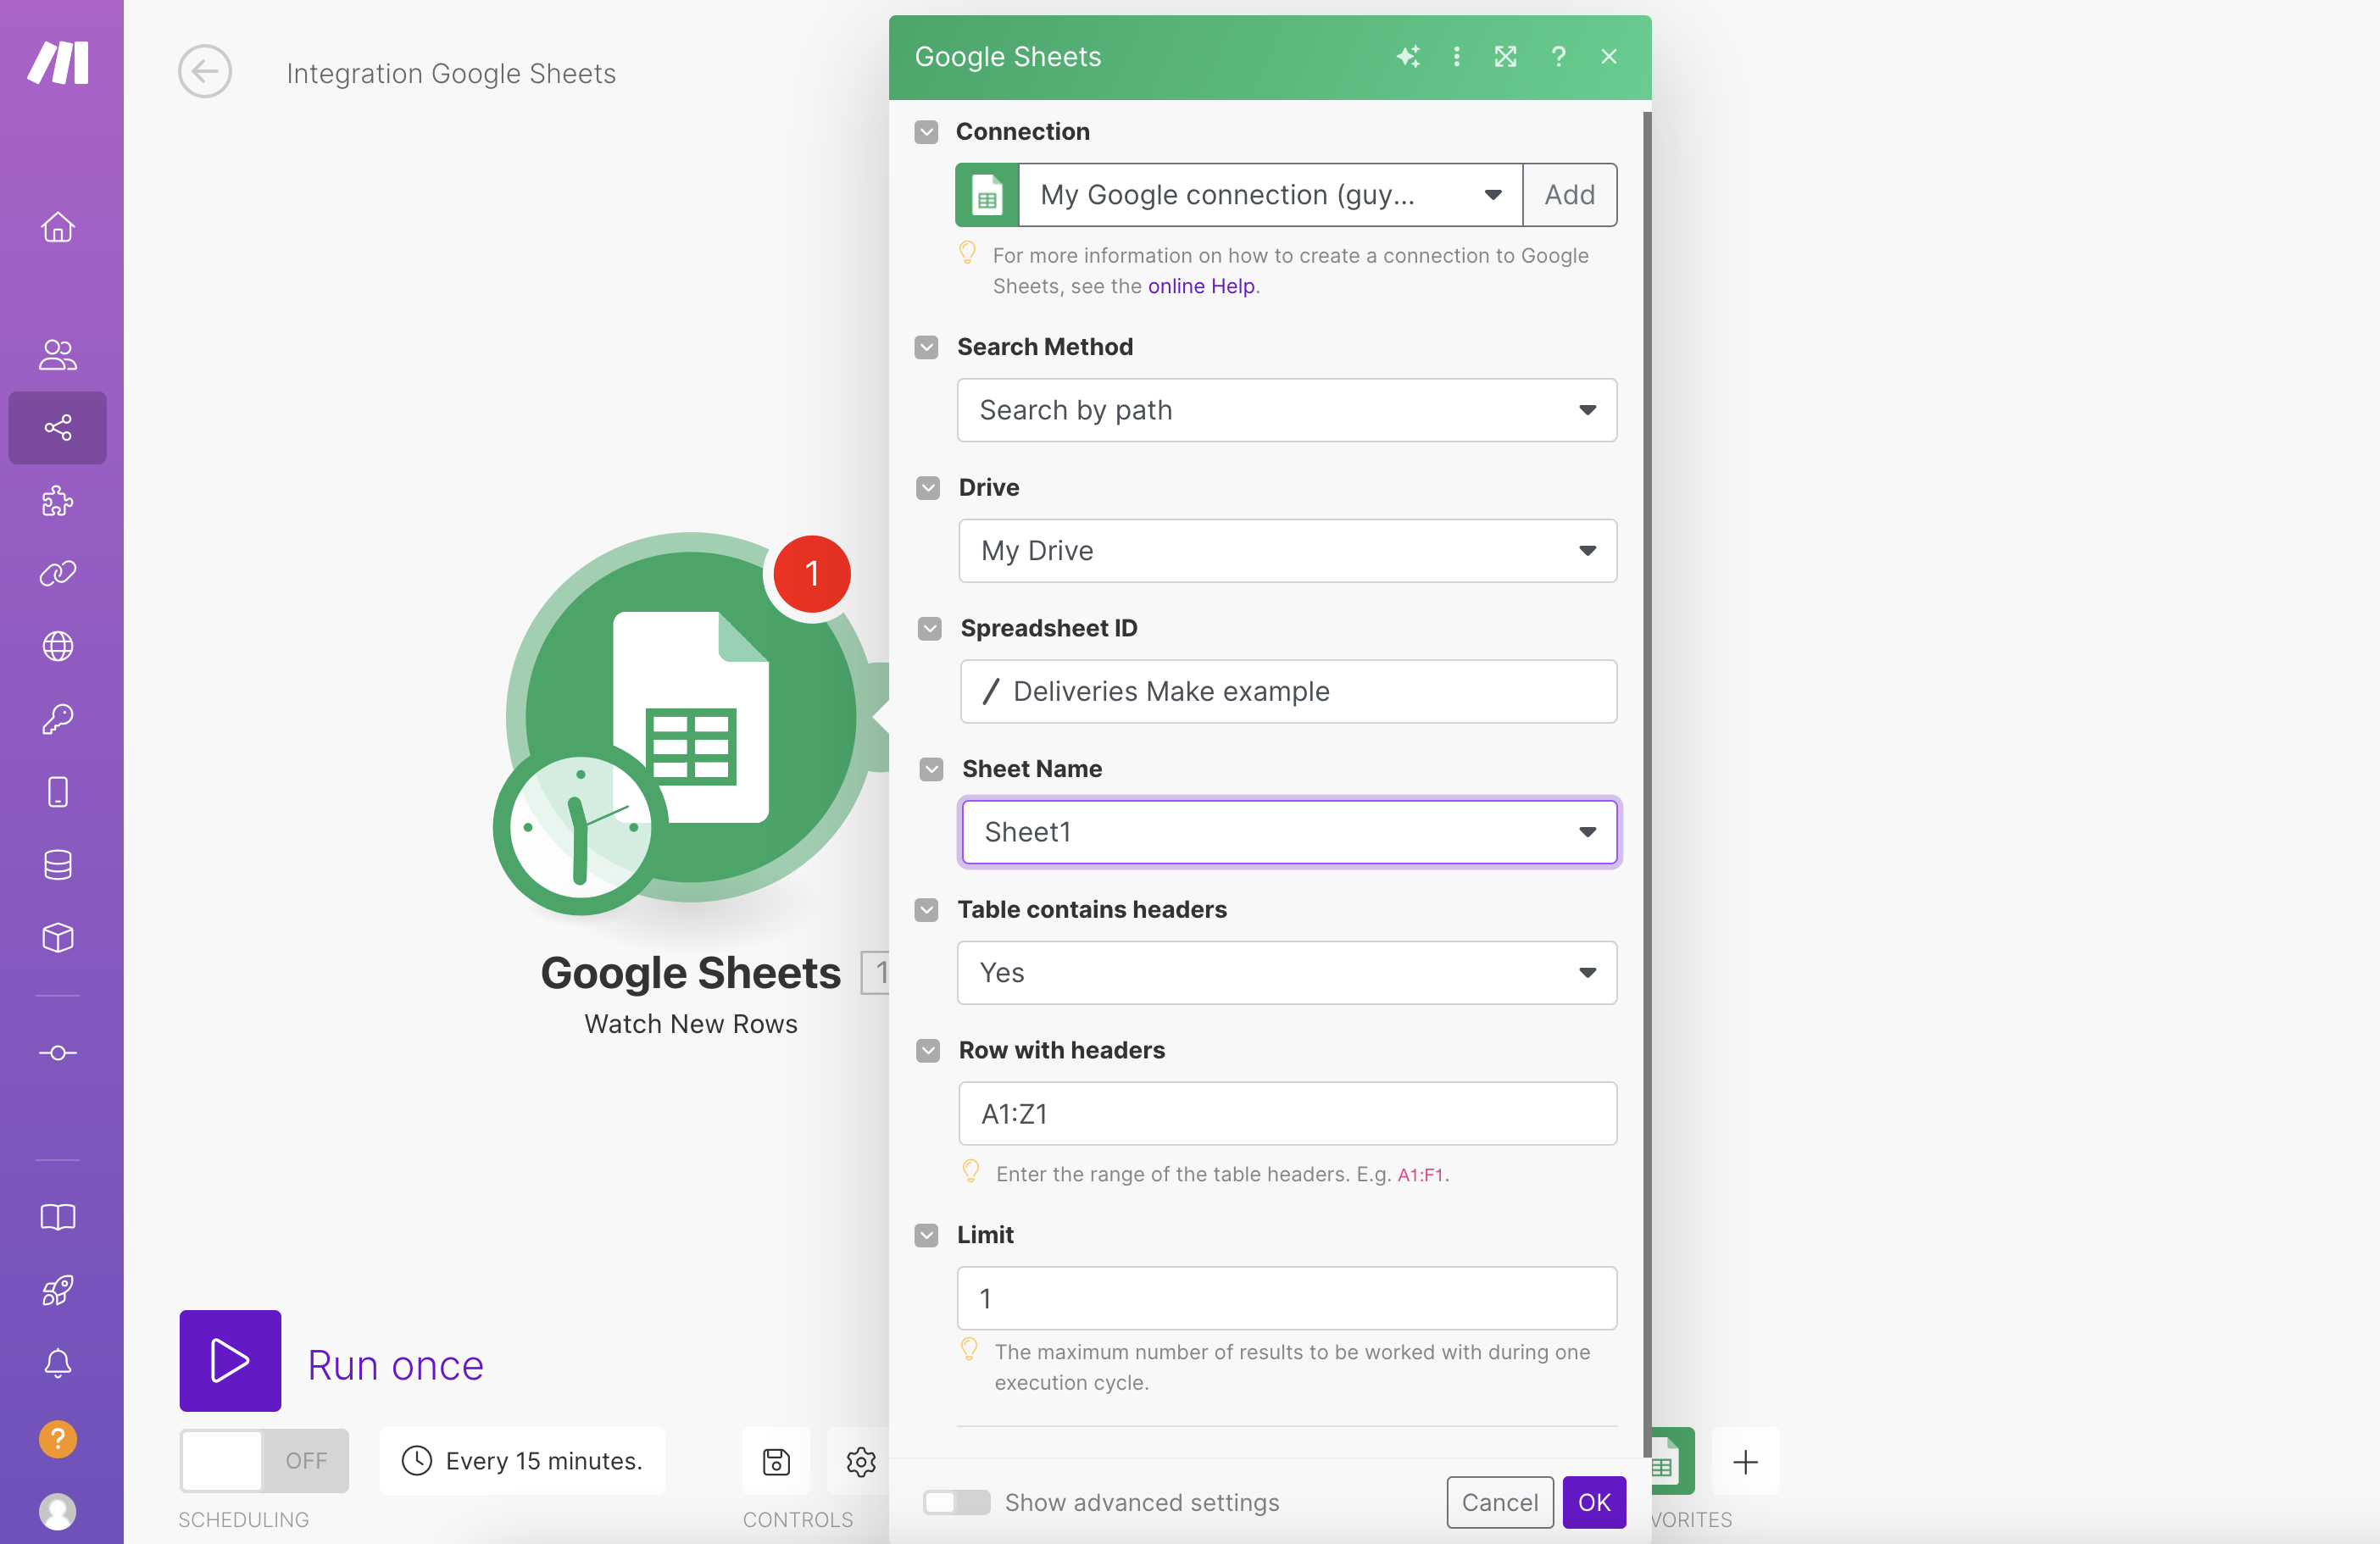Open the My Google connection dropdown
The height and width of the screenshot is (1544, 2380).
(1270, 195)
